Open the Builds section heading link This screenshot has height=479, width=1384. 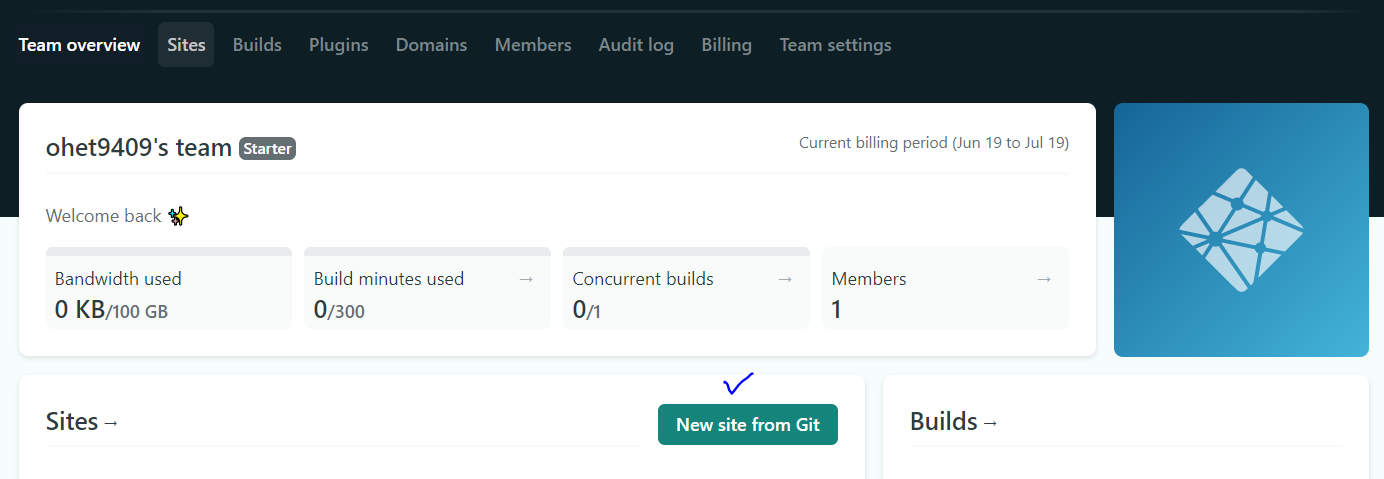pos(954,422)
